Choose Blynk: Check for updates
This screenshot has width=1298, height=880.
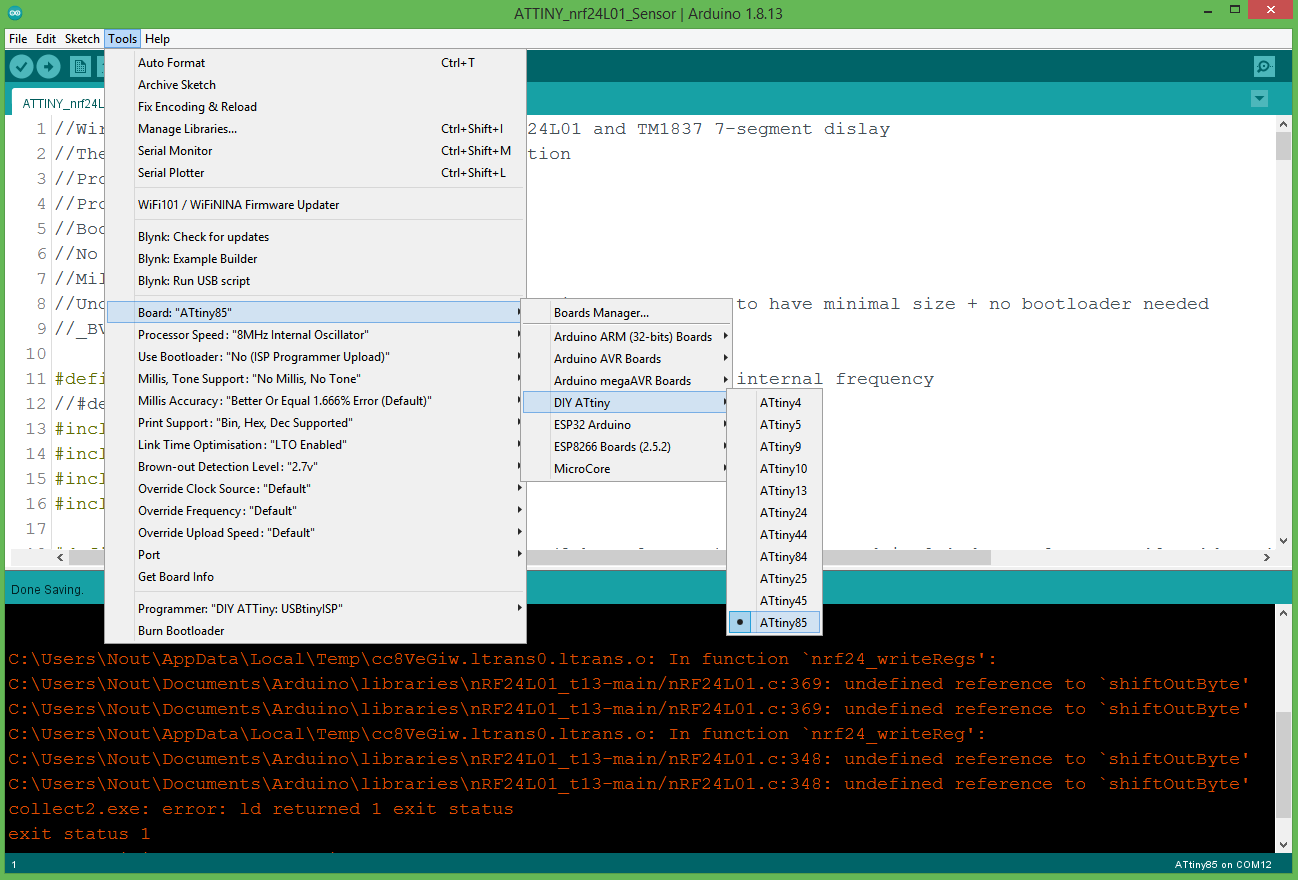(x=315, y=237)
